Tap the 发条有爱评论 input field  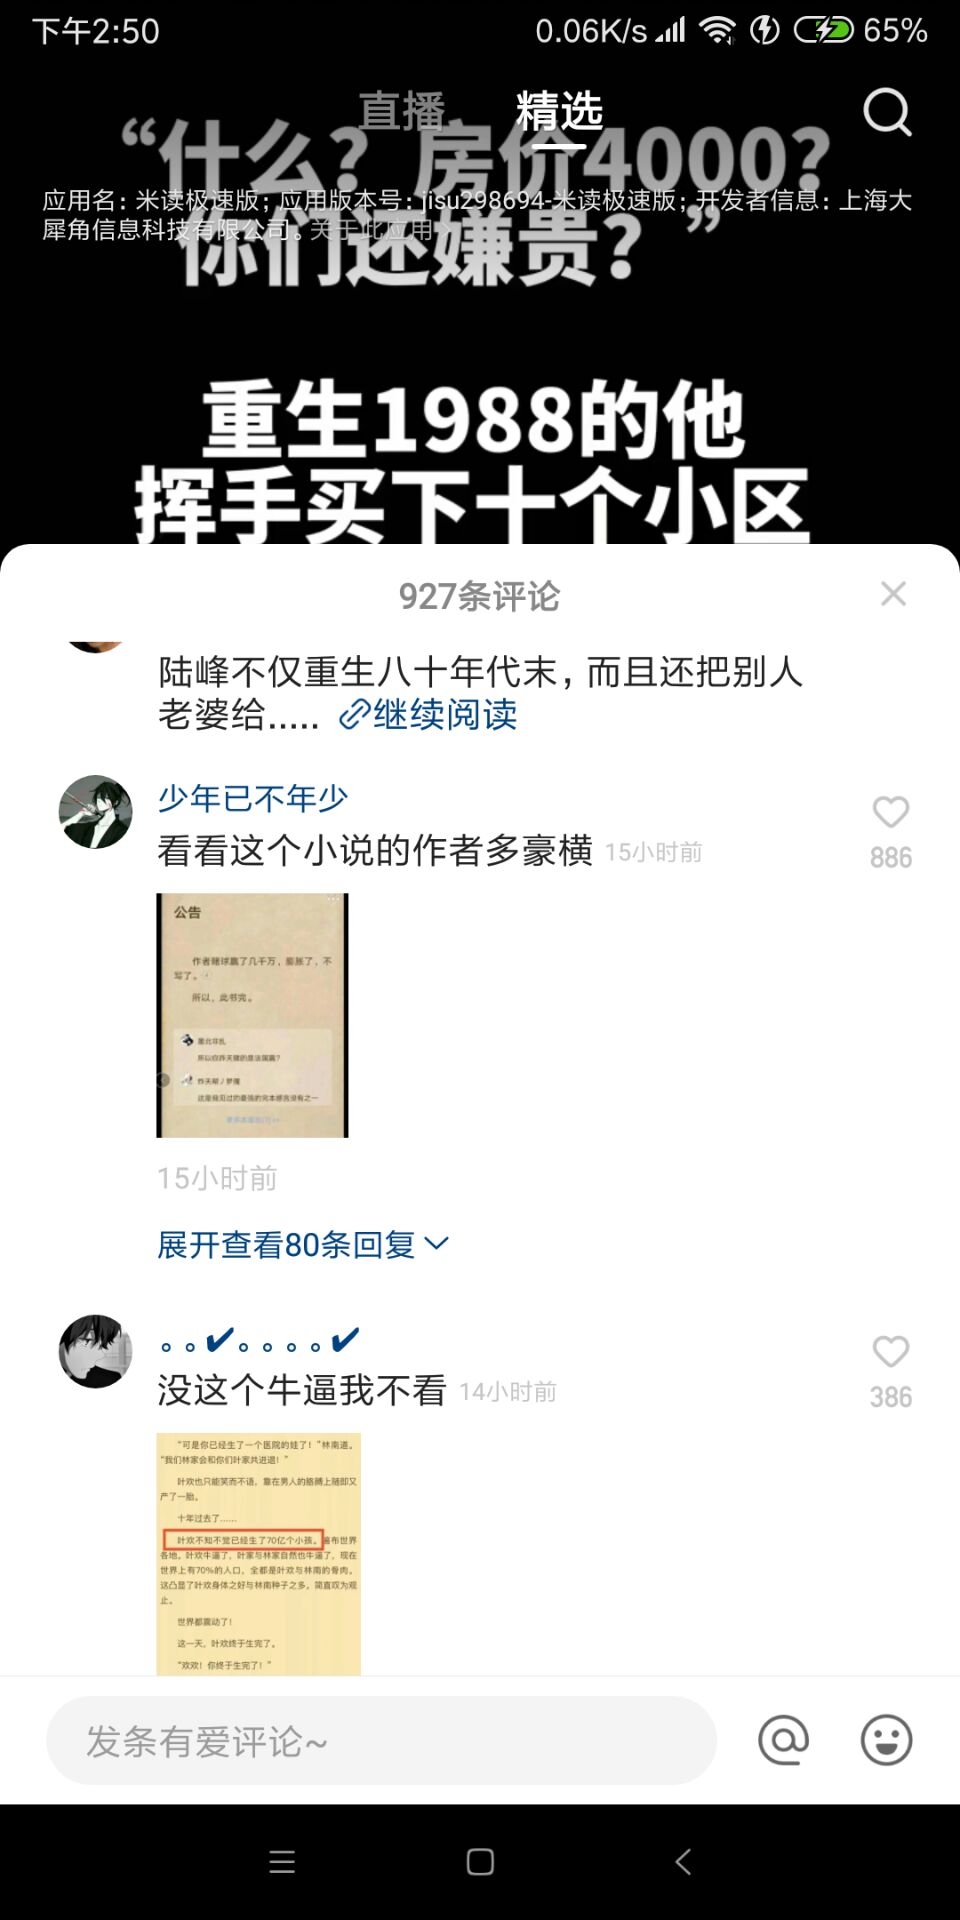point(381,1740)
